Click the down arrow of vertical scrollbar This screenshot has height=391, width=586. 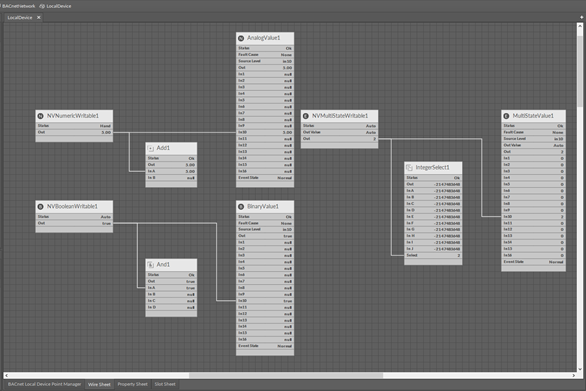580,369
